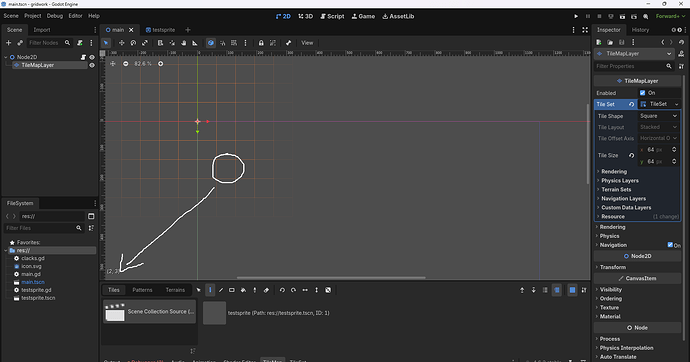This screenshot has width=690, height=362.
Task: Switch to Rotate Mode tool
Action: [x=133, y=43]
